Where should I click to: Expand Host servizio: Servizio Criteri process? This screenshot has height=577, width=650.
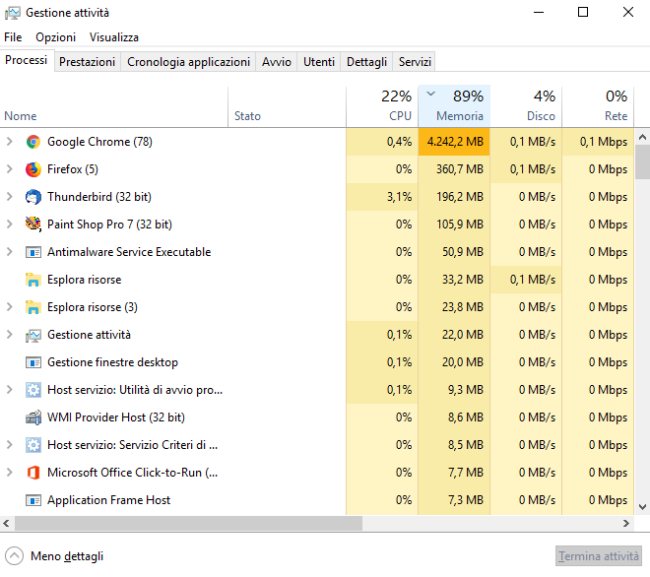(x=9, y=445)
